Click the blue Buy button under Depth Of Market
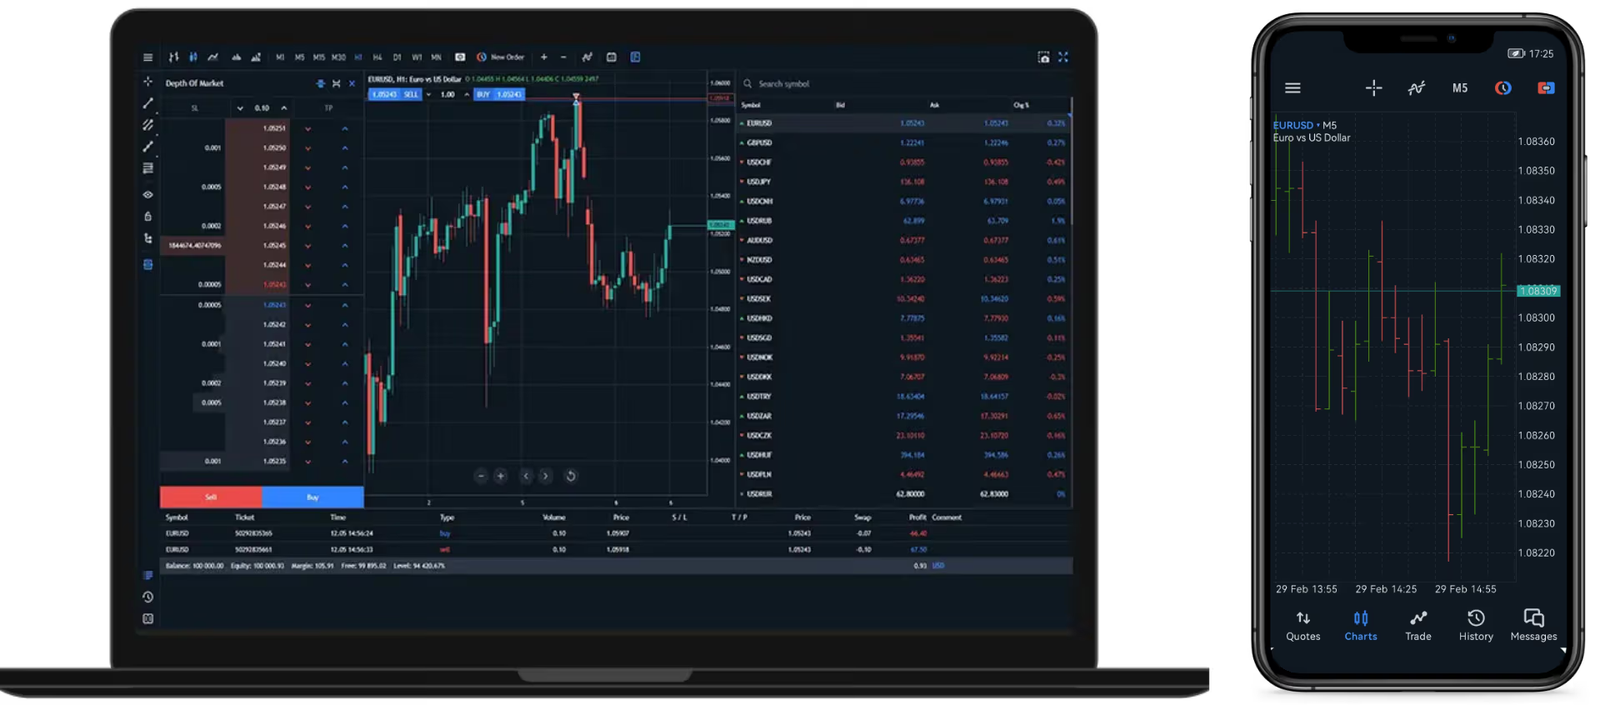The image size is (1600, 705). point(313,497)
